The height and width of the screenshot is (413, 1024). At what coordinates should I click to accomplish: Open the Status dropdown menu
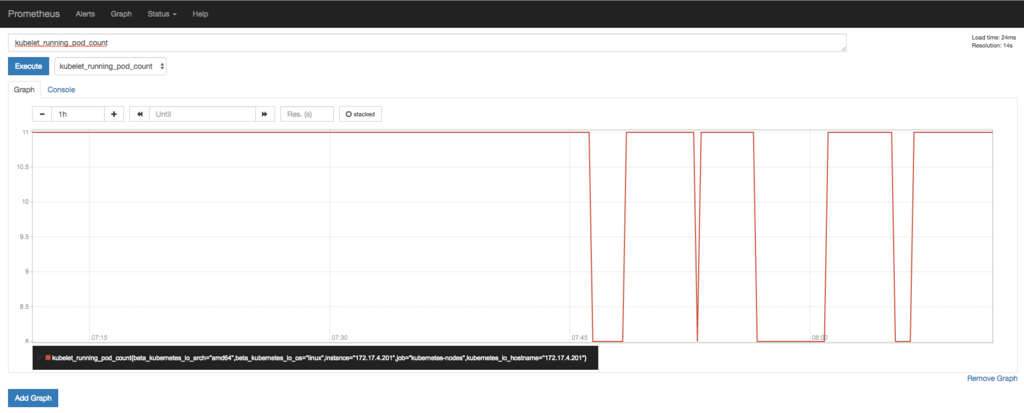(162, 14)
